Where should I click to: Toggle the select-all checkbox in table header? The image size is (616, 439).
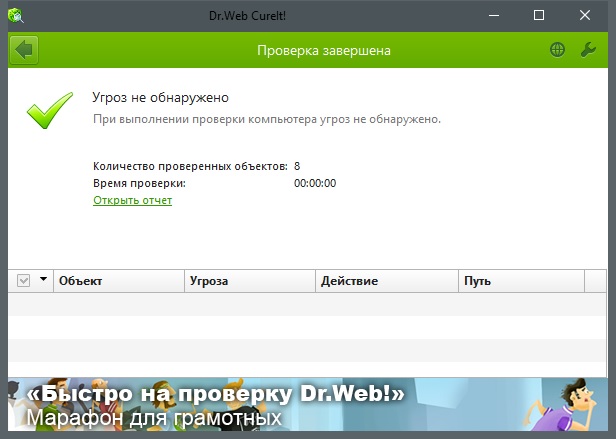point(23,281)
